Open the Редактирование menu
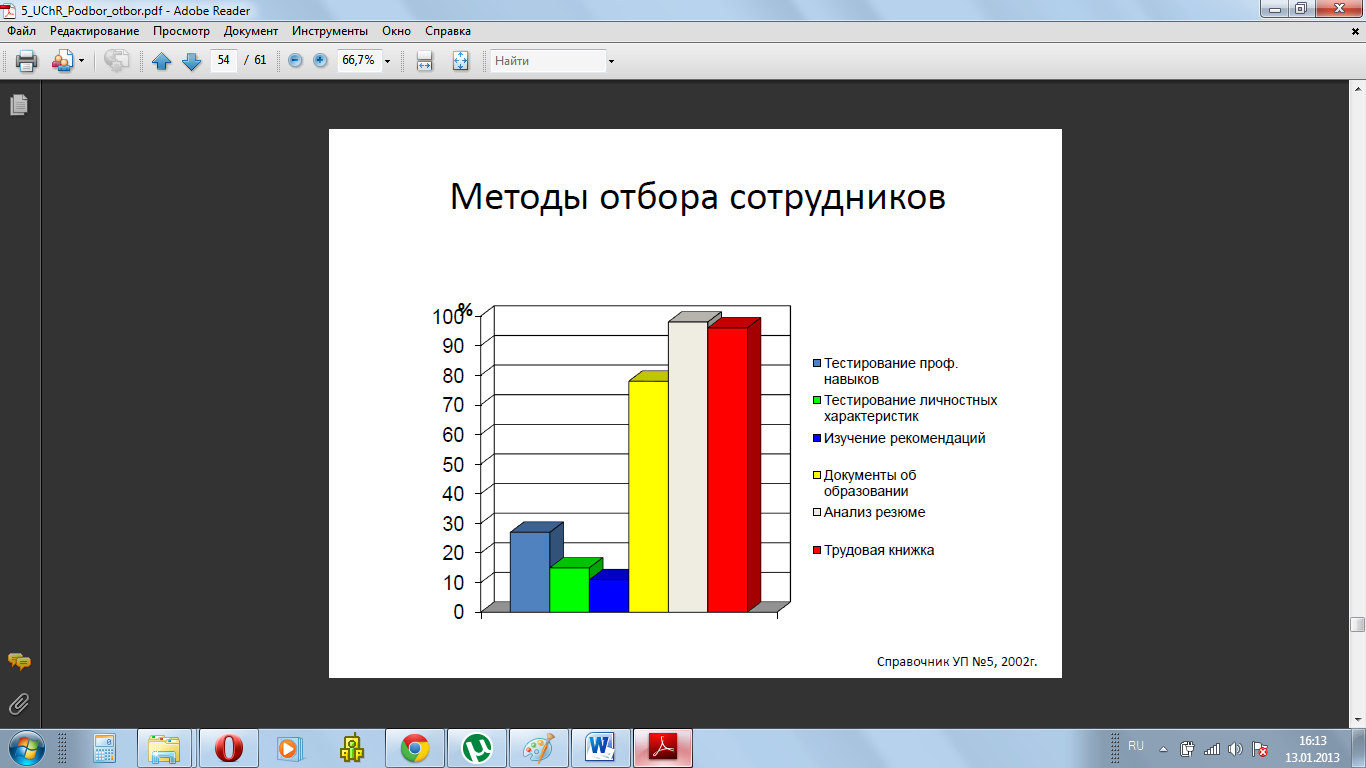This screenshot has width=1366, height=768. (x=95, y=31)
